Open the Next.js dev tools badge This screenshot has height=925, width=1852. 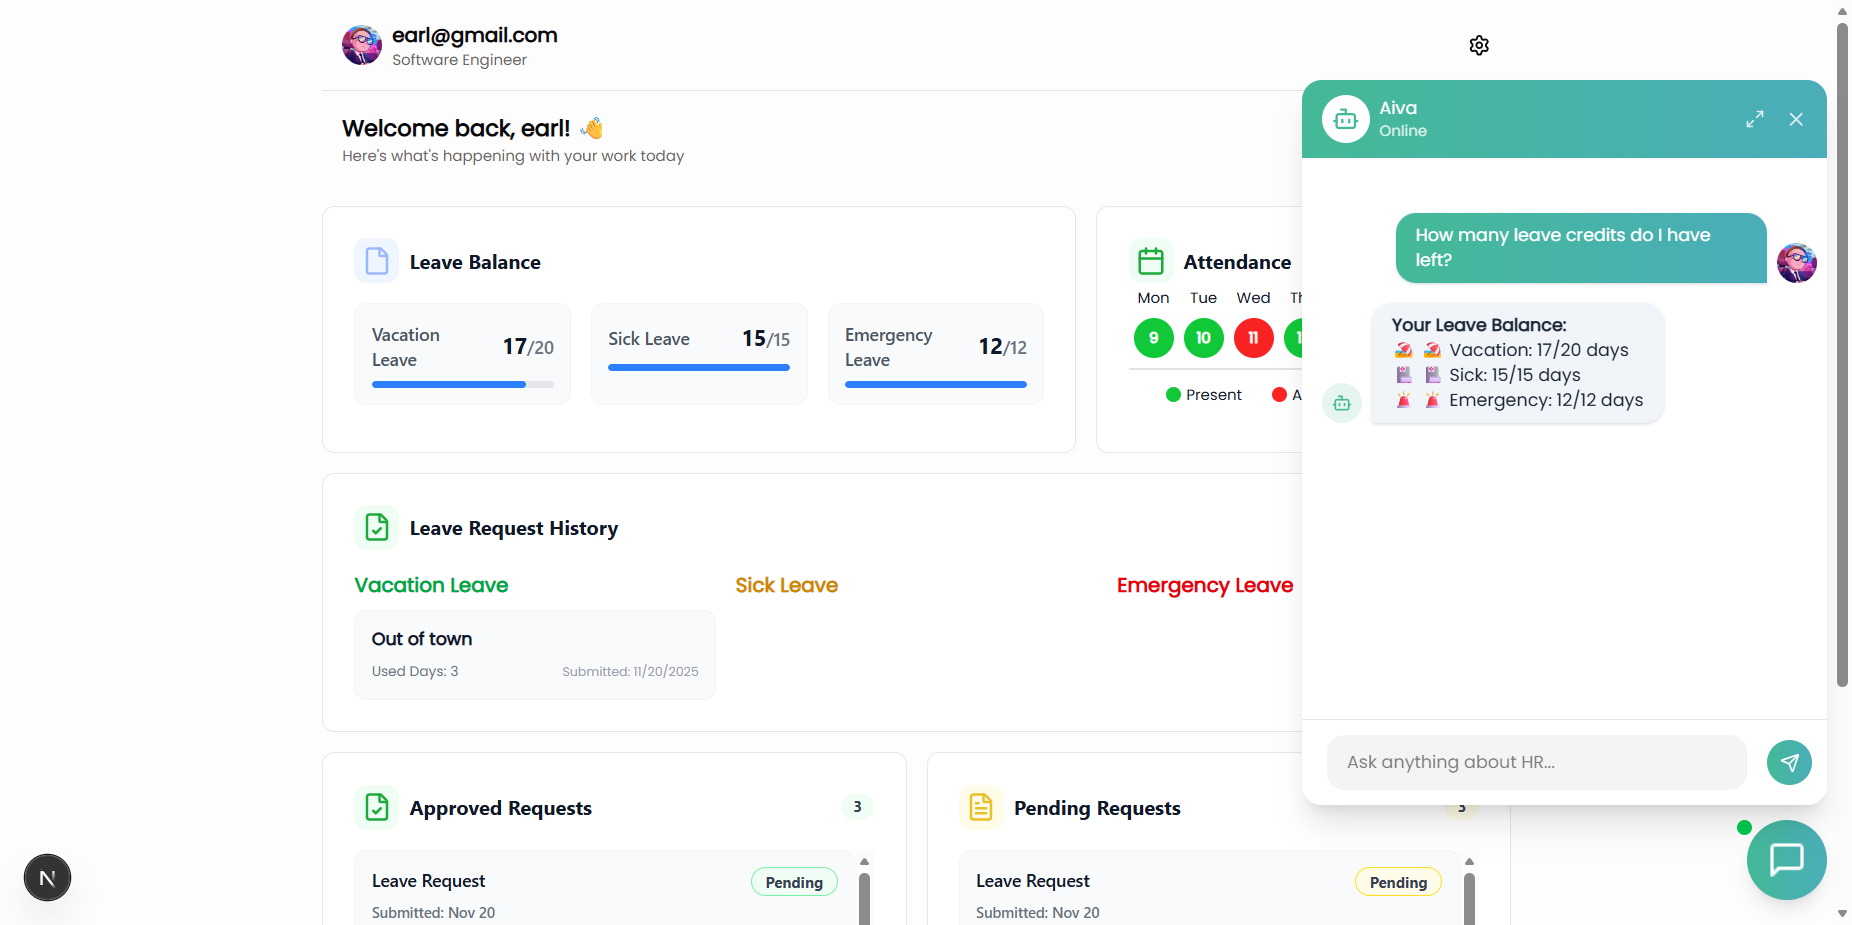click(x=47, y=878)
